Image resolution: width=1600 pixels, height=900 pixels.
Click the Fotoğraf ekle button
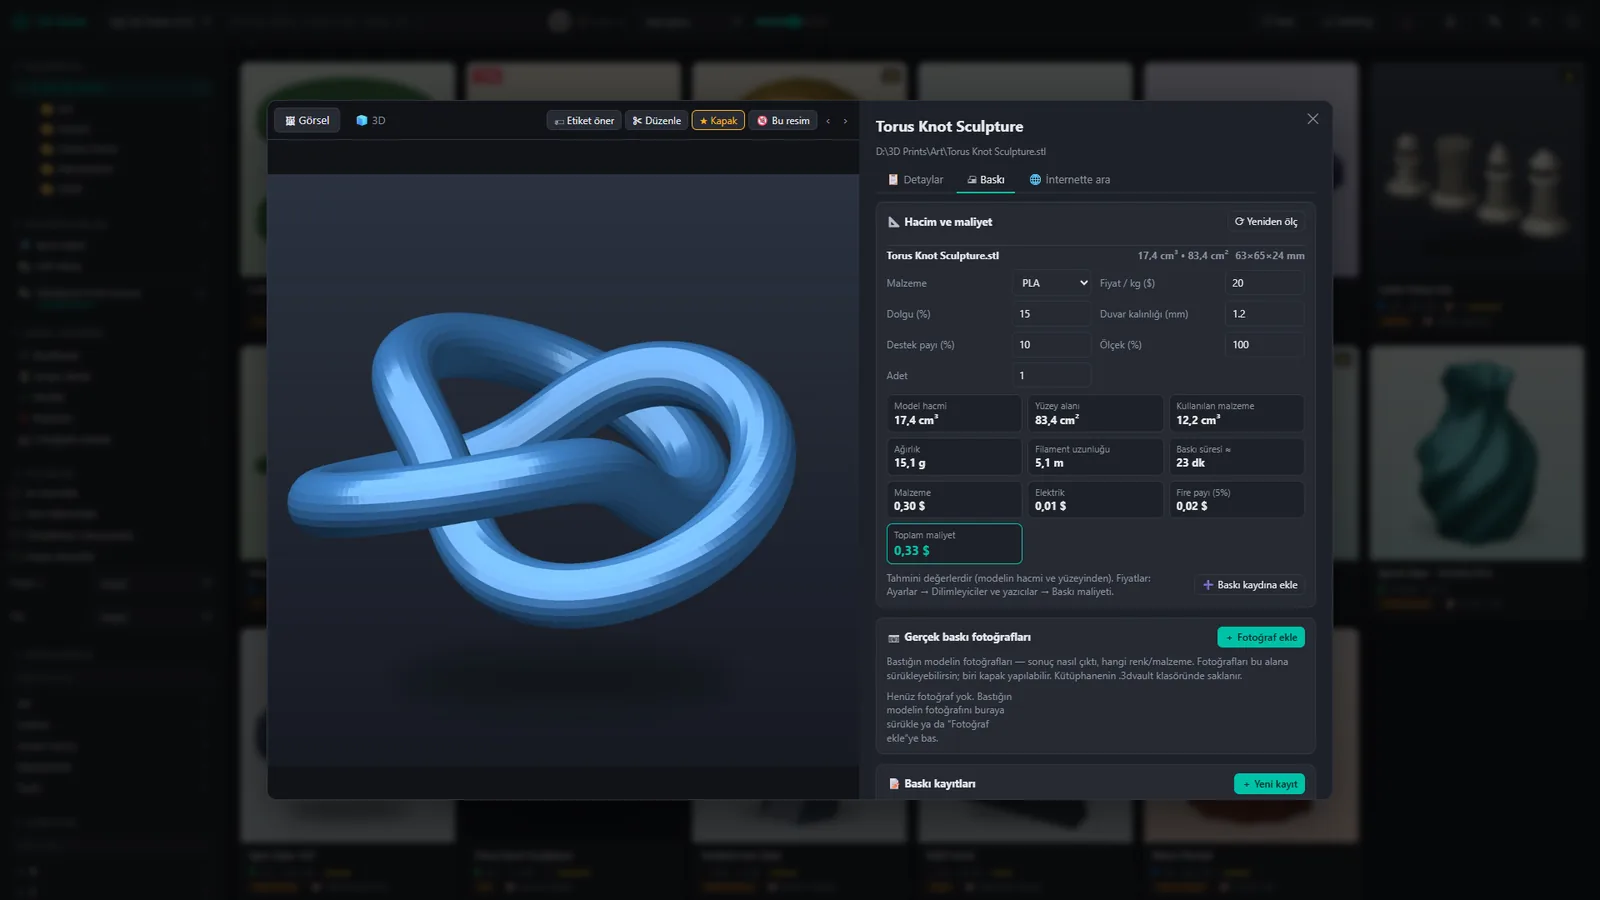1261,637
